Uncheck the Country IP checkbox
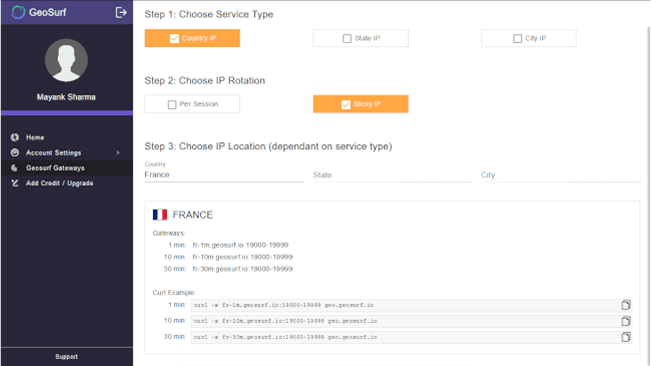Screen dimensions: 651x366 pos(174,38)
